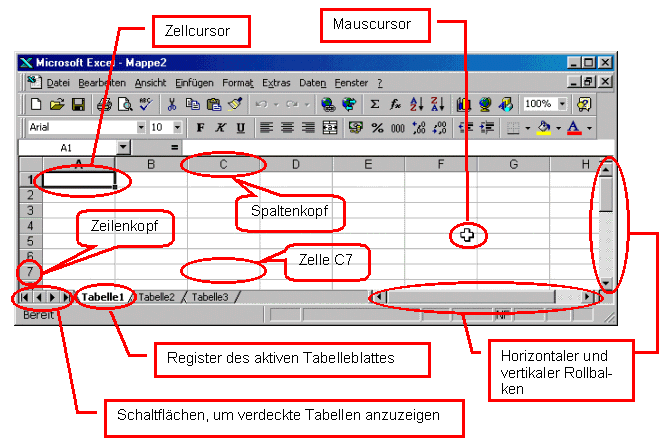Viewport: 665px width, 442px height.
Task: Decrease decimal places icon
Action: [x=440, y=127]
